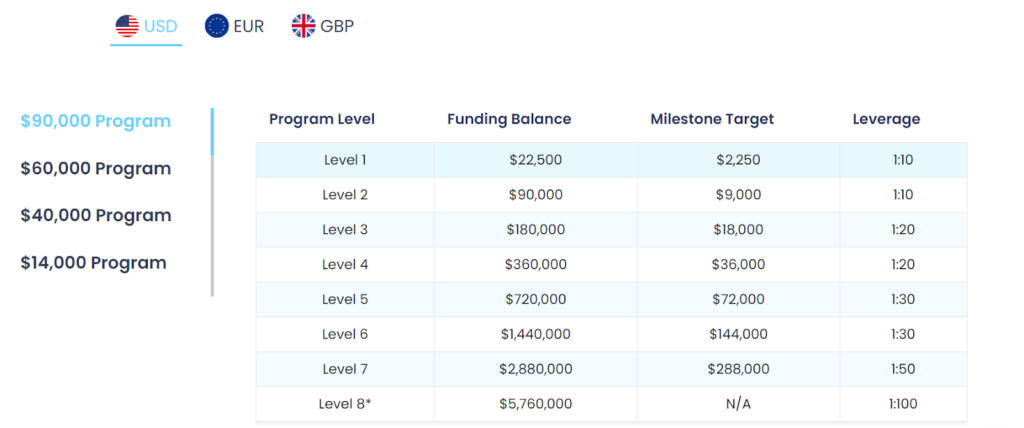Click the $5,760,000 funding balance cell
Image resolution: width=1024 pixels, height=428 pixels.
(535, 404)
